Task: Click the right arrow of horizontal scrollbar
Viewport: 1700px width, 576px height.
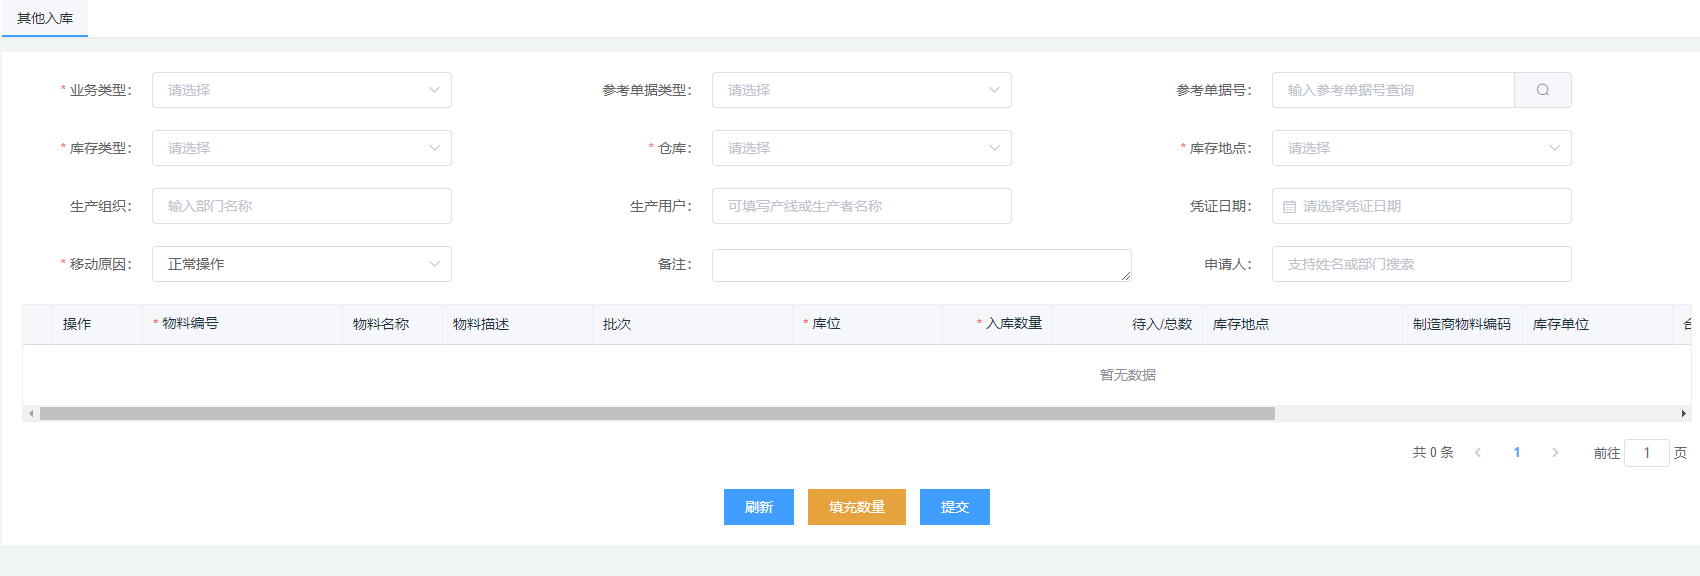Action: coord(1683,413)
